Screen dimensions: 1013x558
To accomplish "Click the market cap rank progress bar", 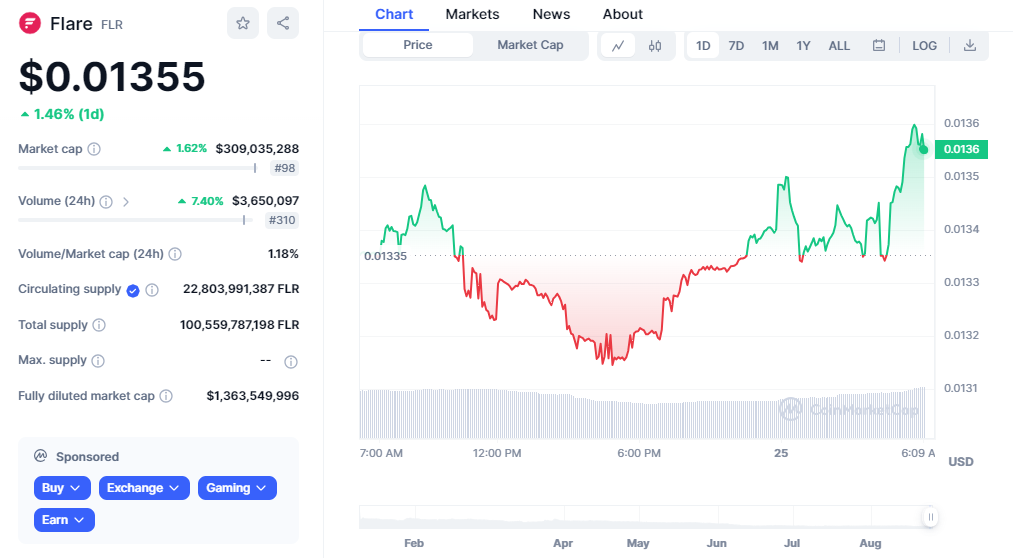I will coord(138,168).
